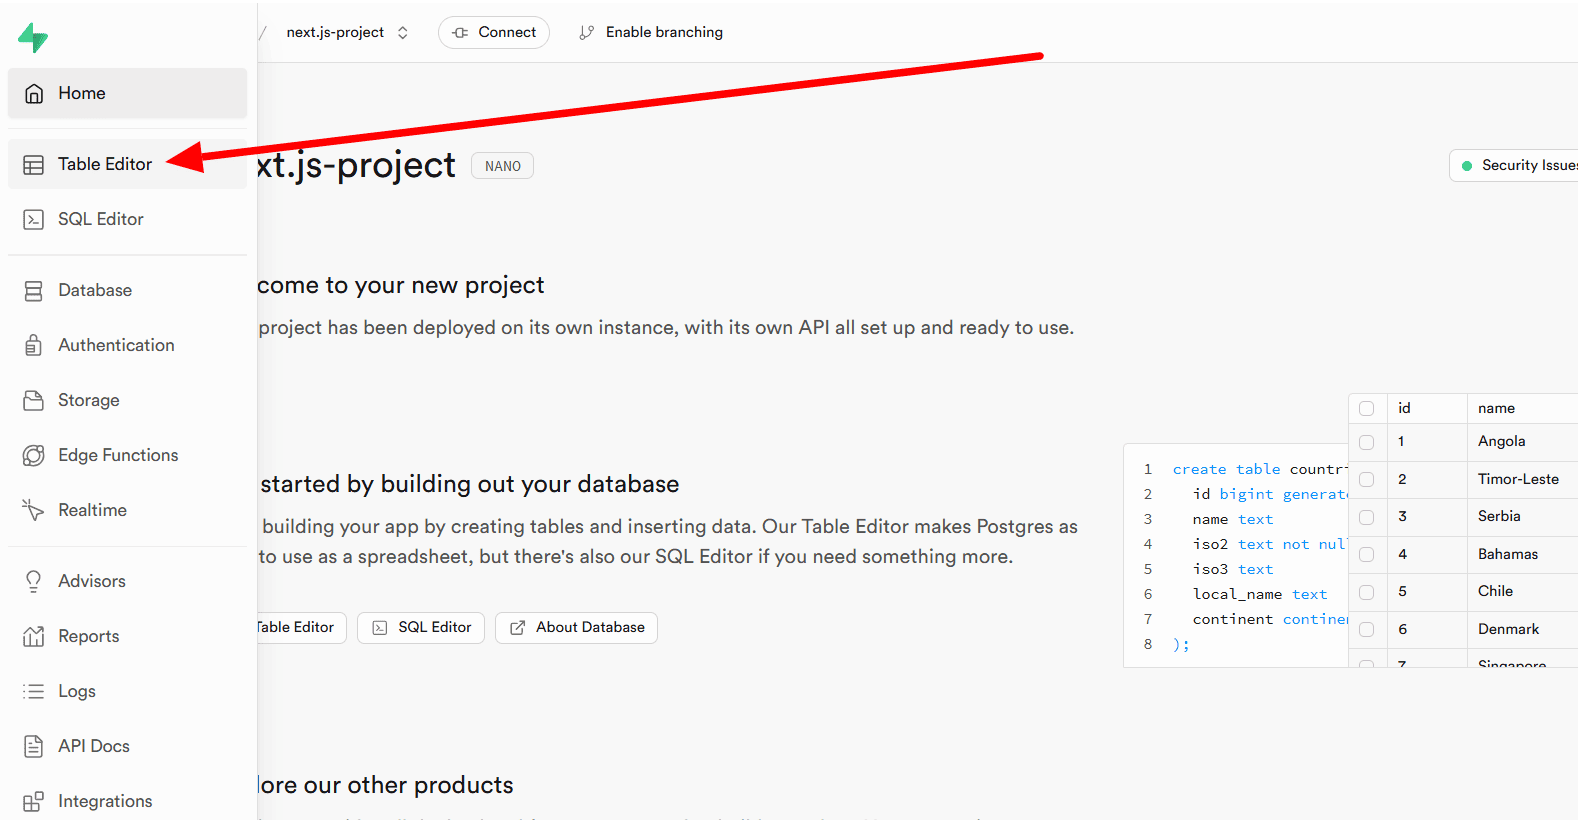Click the Reports chart icon

[x=34, y=636]
